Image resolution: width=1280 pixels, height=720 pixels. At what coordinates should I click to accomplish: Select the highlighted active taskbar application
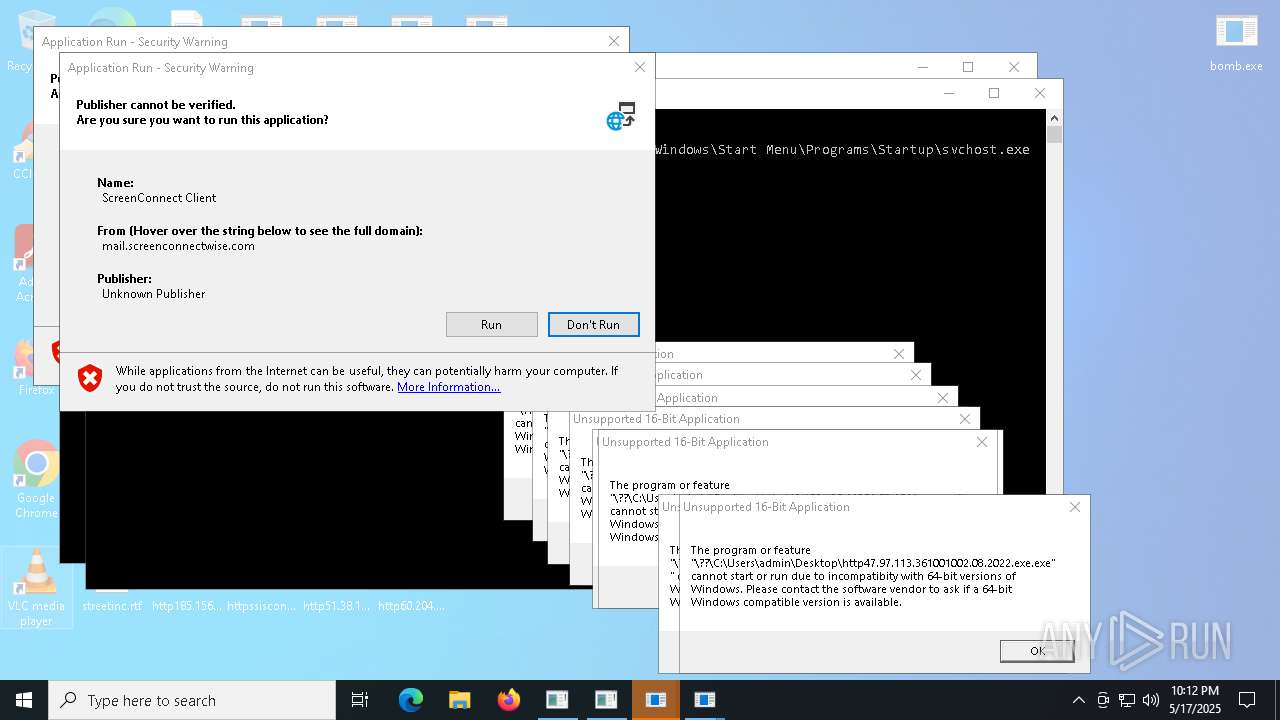[656, 700]
